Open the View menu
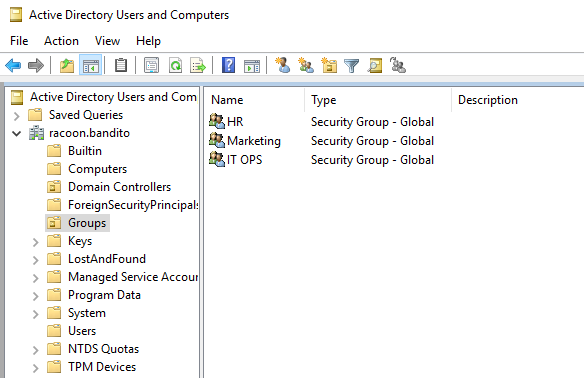 point(107,41)
